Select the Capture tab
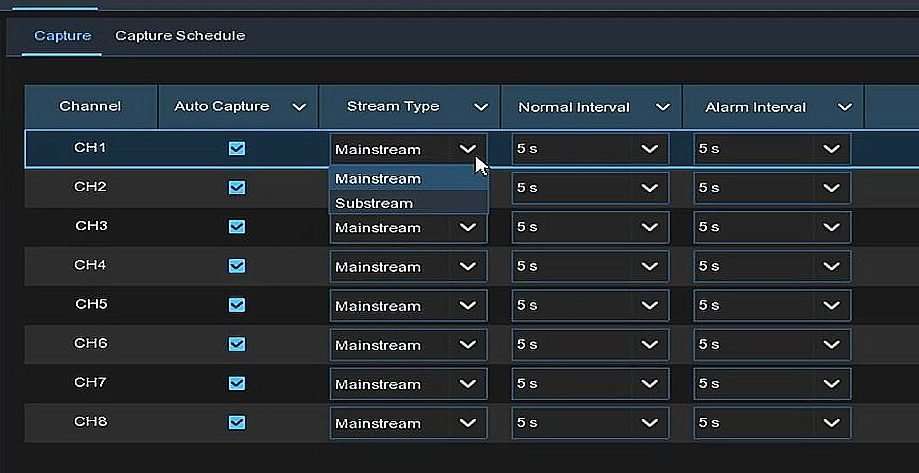The image size is (919, 473). [x=62, y=36]
